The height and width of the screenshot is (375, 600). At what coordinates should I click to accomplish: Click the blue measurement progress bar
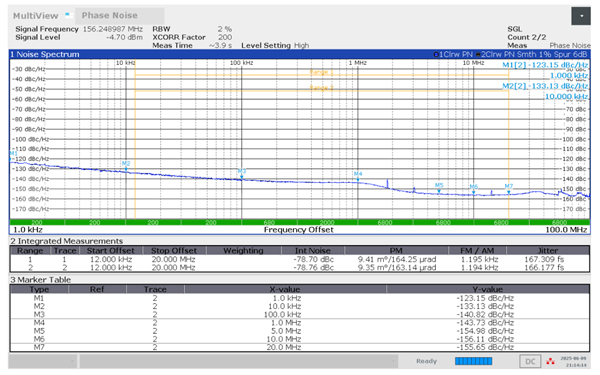(473, 361)
